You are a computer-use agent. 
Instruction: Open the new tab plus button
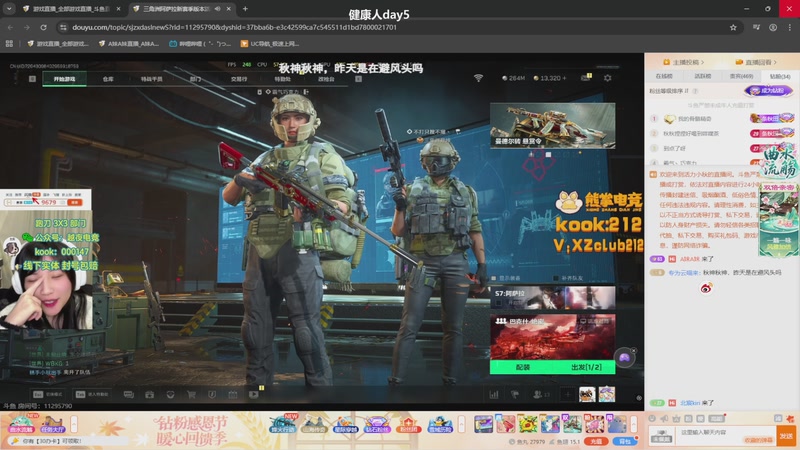click(245, 9)
